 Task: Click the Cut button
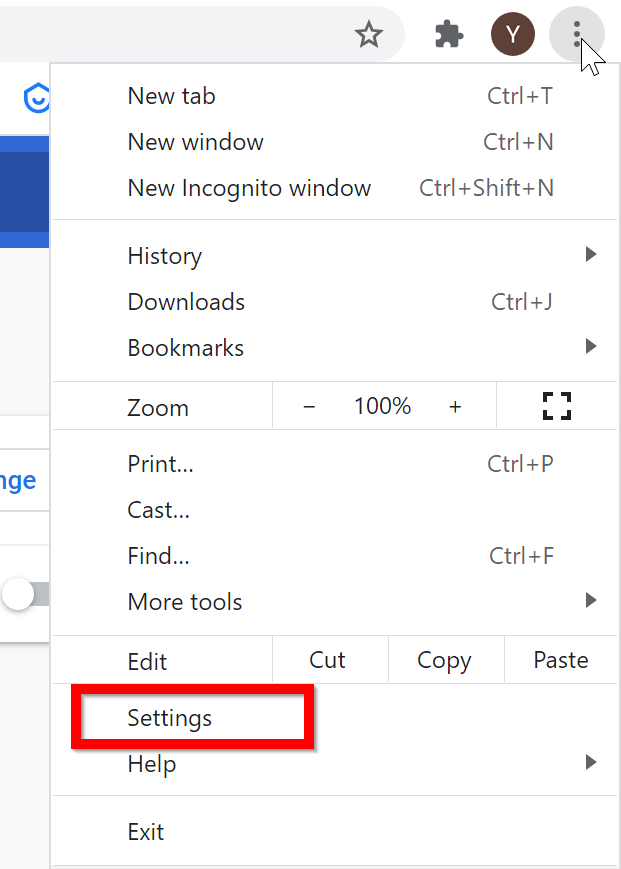327,660
